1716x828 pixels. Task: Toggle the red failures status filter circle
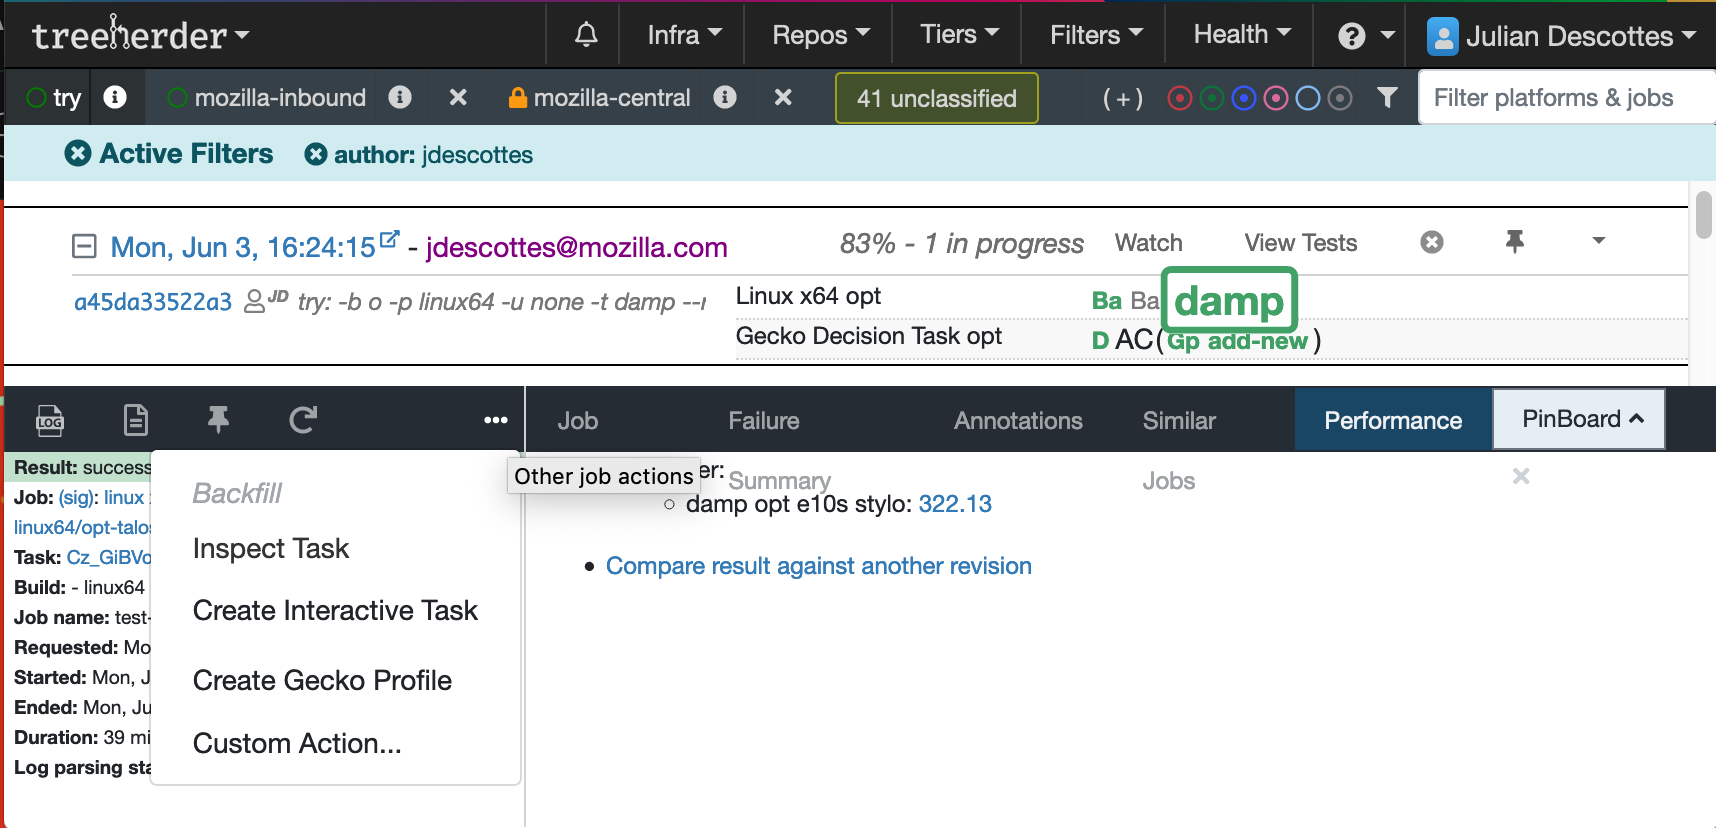point(1180,98)
